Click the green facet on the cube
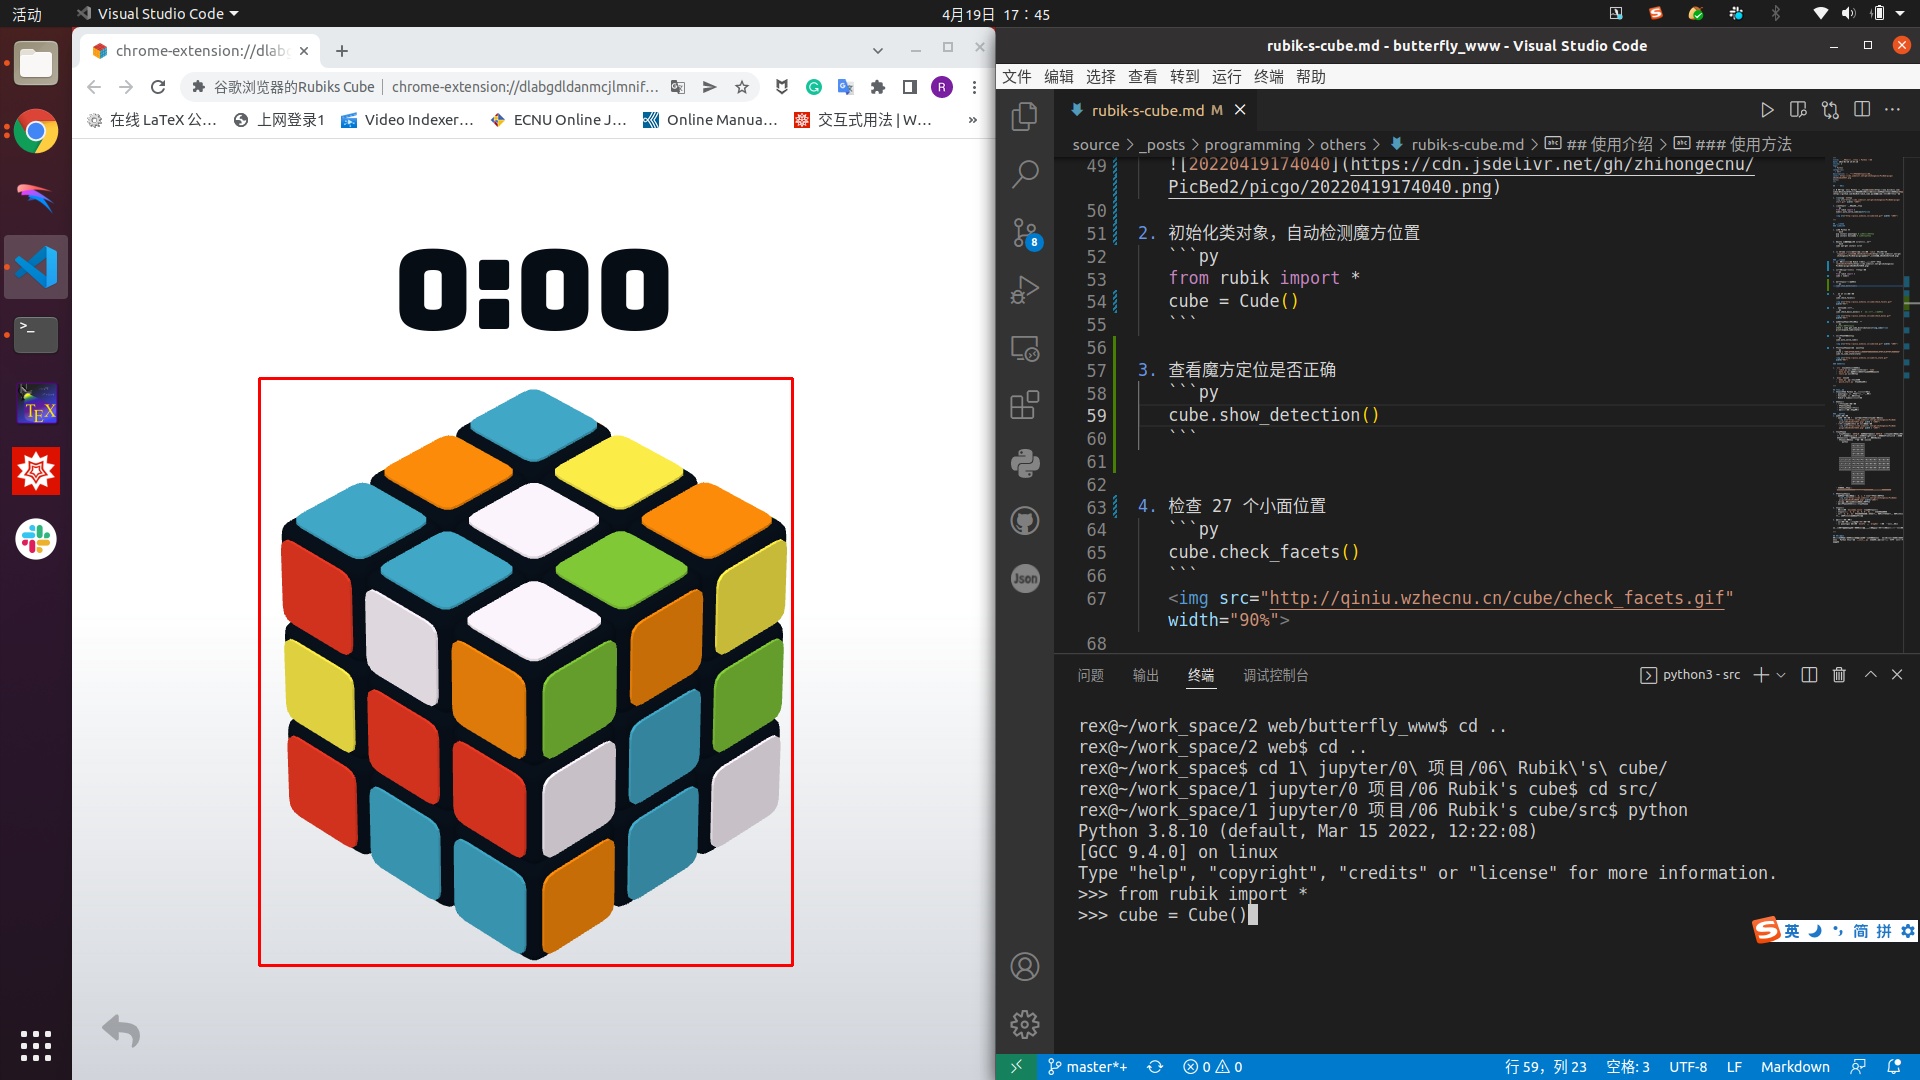 click(620, 568)
